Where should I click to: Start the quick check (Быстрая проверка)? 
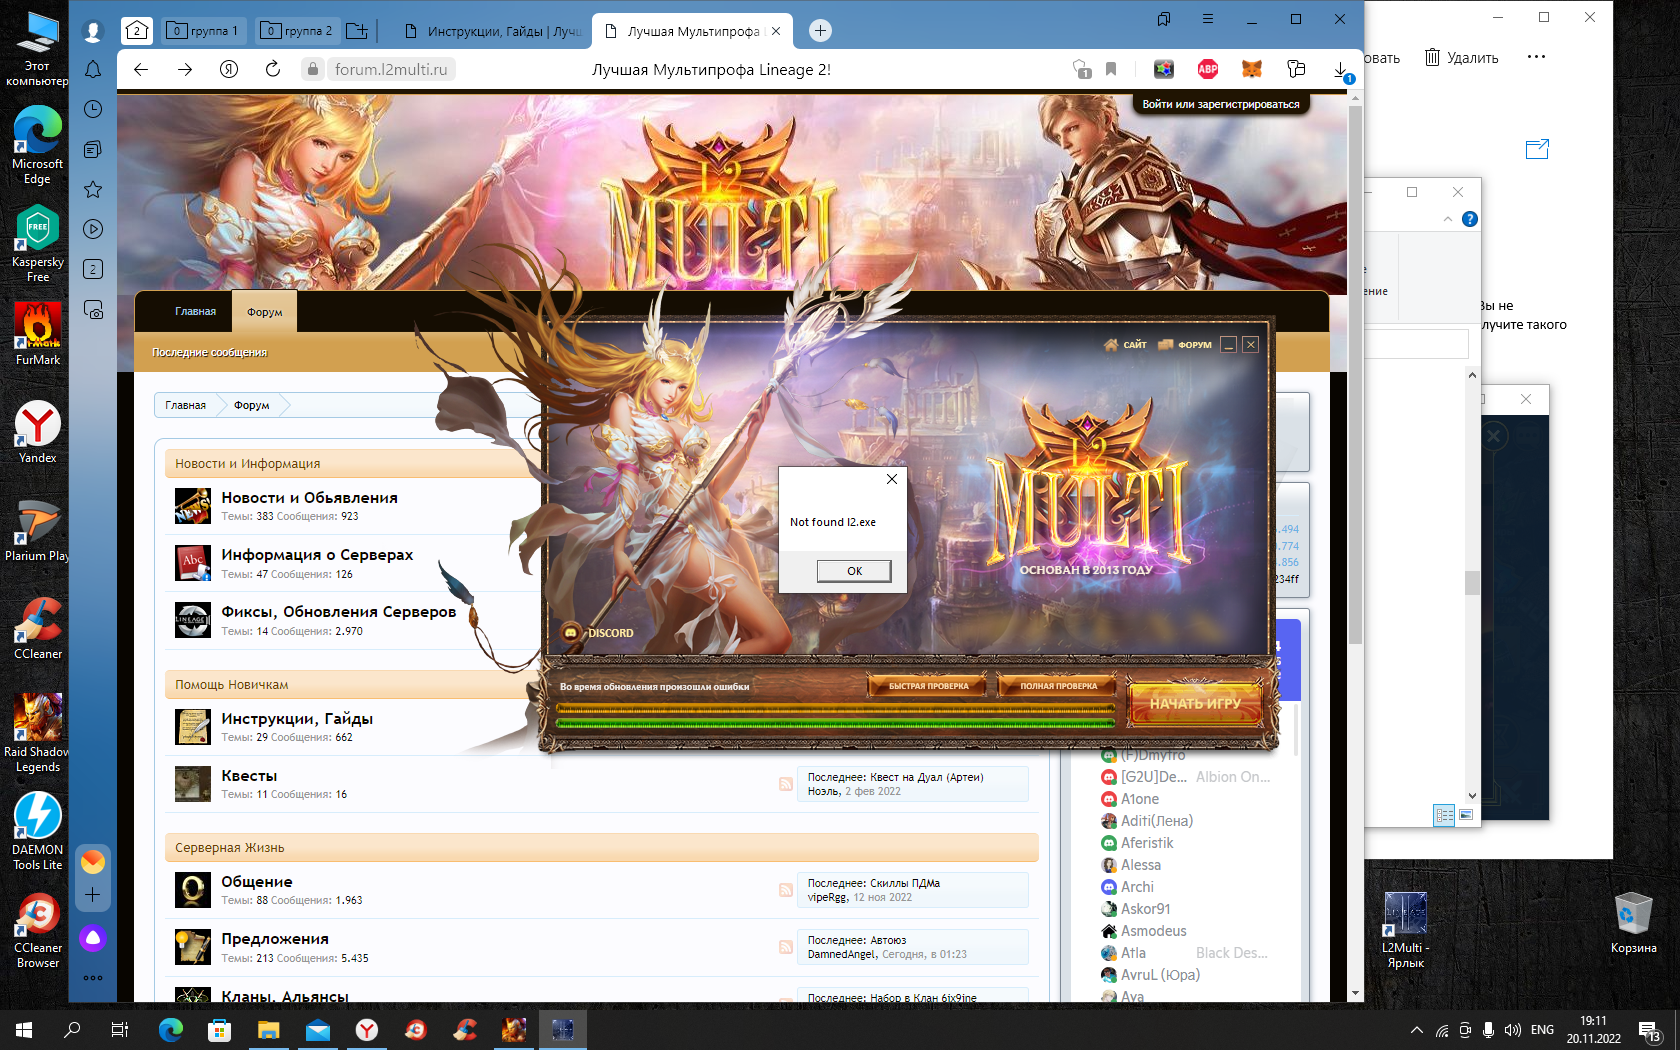928,686
